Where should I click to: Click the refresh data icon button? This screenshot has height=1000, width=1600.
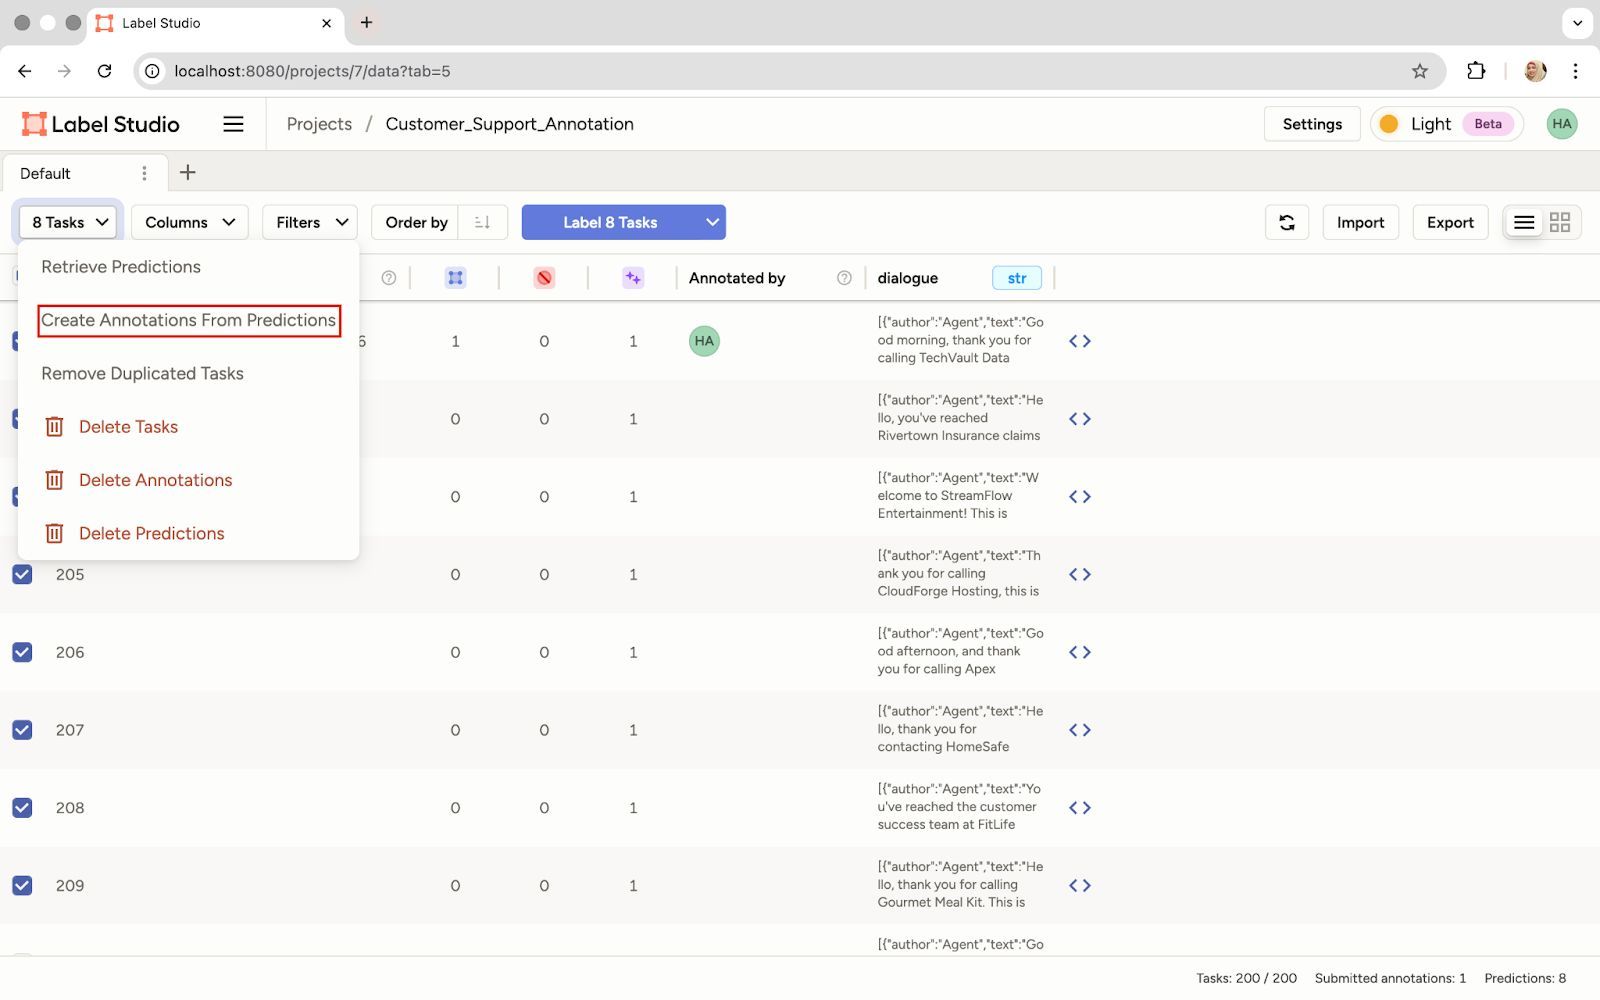pos(1286,222)
